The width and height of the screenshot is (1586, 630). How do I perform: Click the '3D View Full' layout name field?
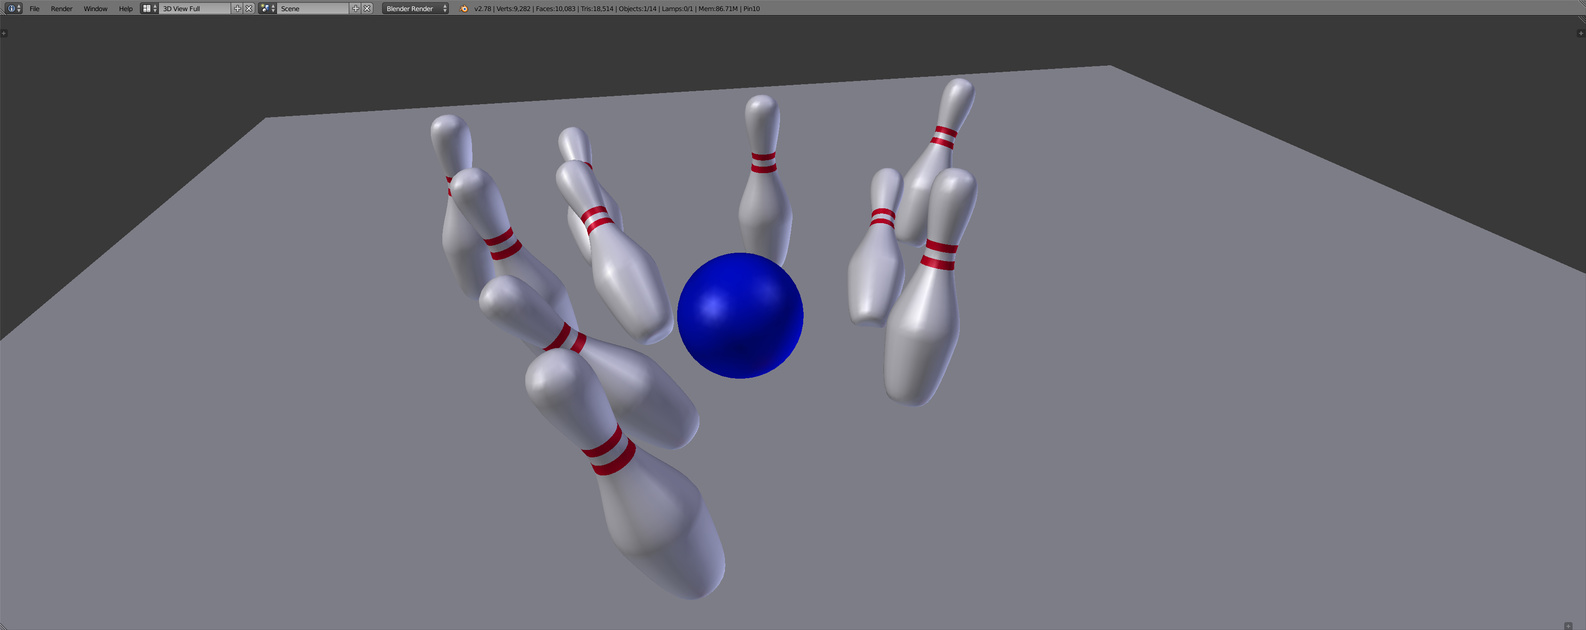tap(195, 8)
